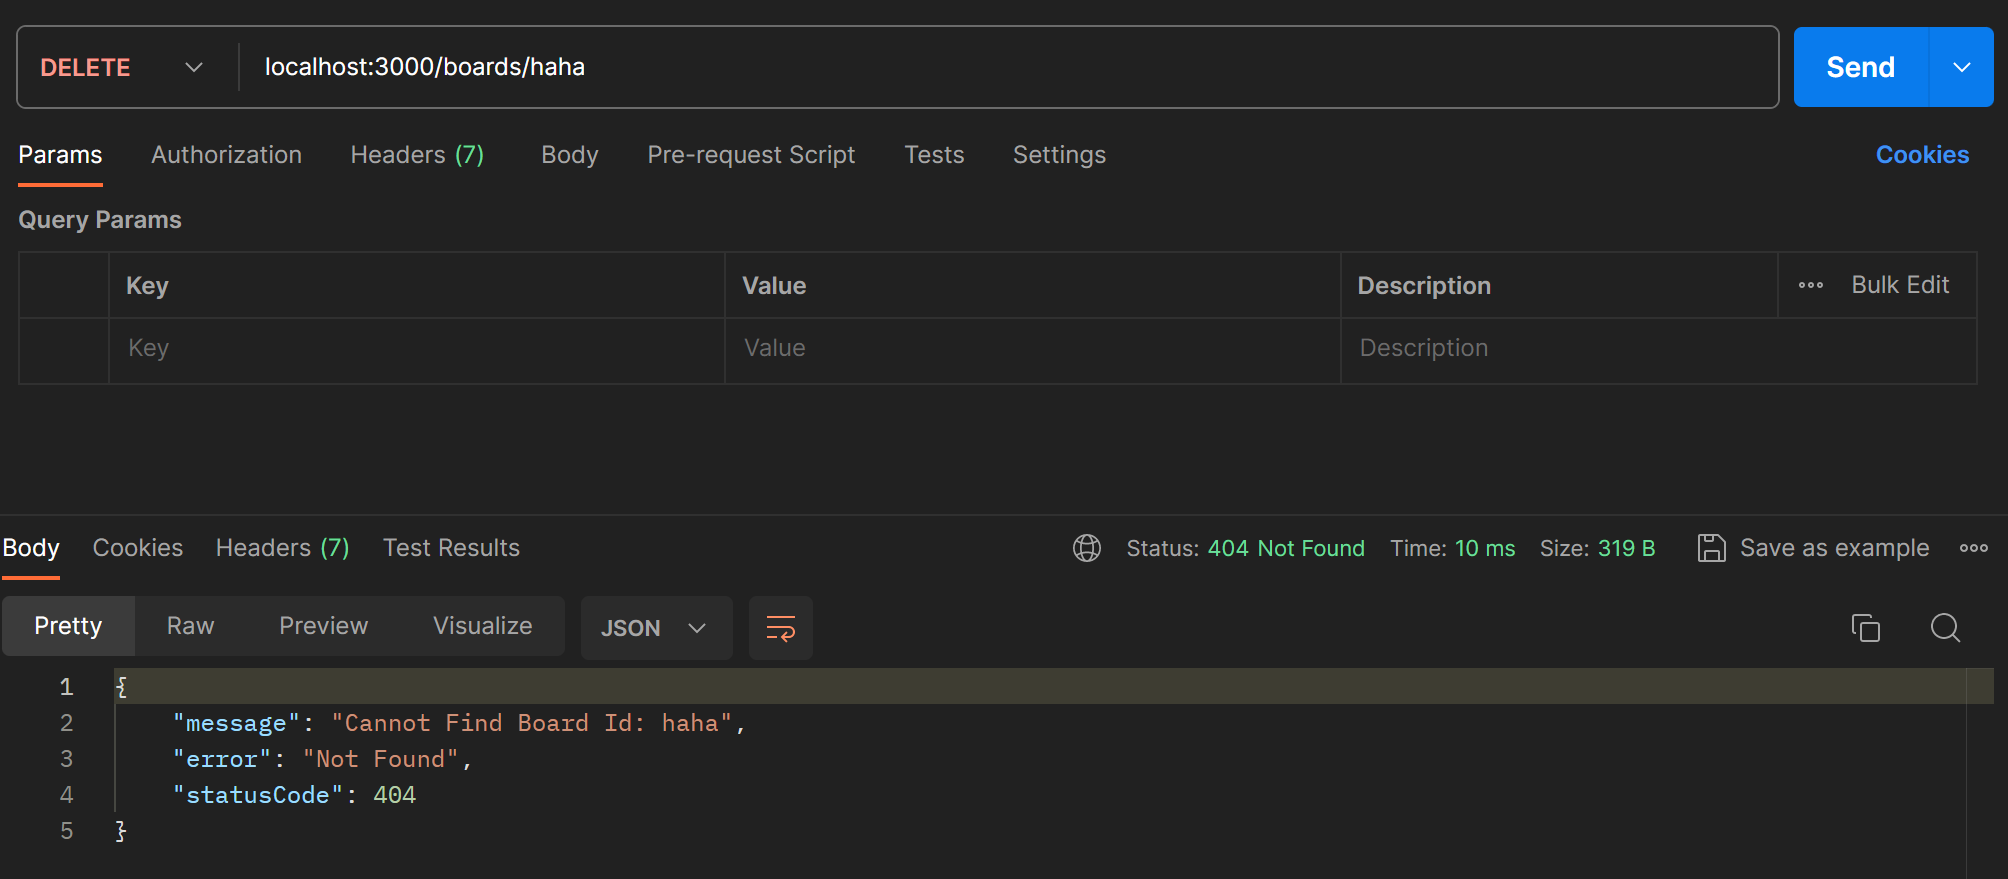Expand the Send button dropdown arrow
Screen dimensions: 2008x879
click(1961, 67)
